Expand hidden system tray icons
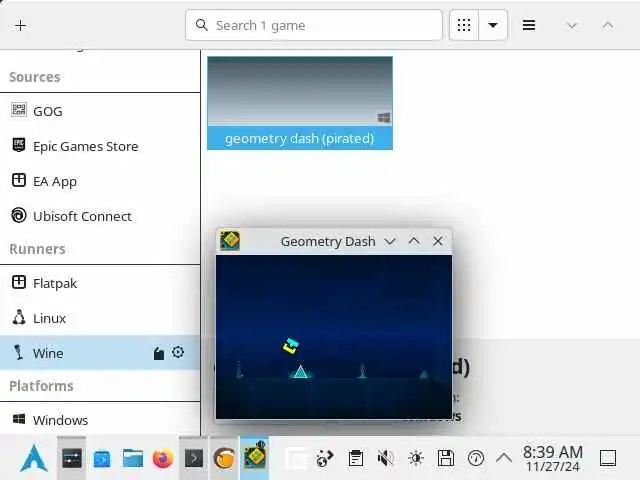 504,458
